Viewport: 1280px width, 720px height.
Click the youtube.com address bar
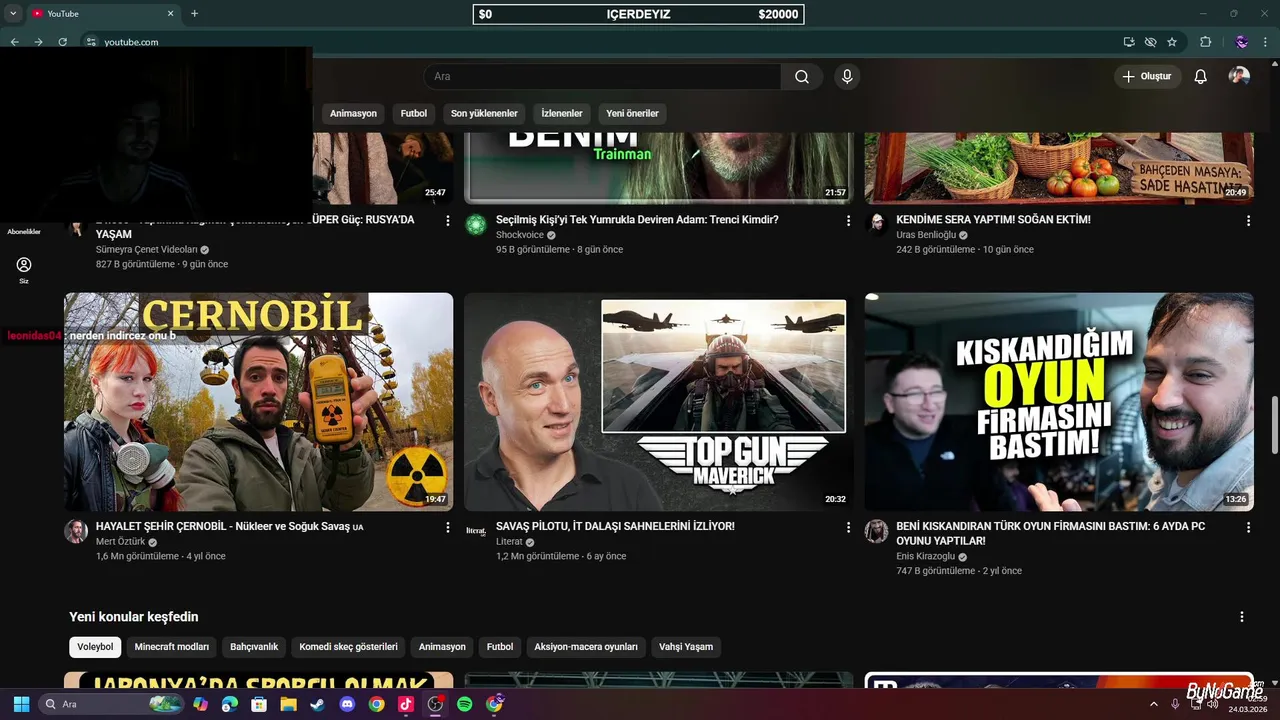coord(600,42)
